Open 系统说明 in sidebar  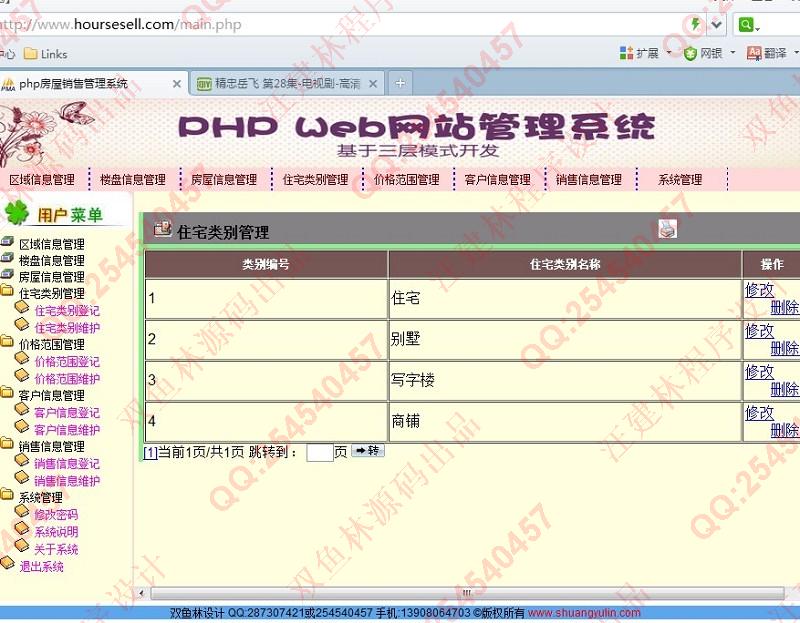[x=56, y=532]
